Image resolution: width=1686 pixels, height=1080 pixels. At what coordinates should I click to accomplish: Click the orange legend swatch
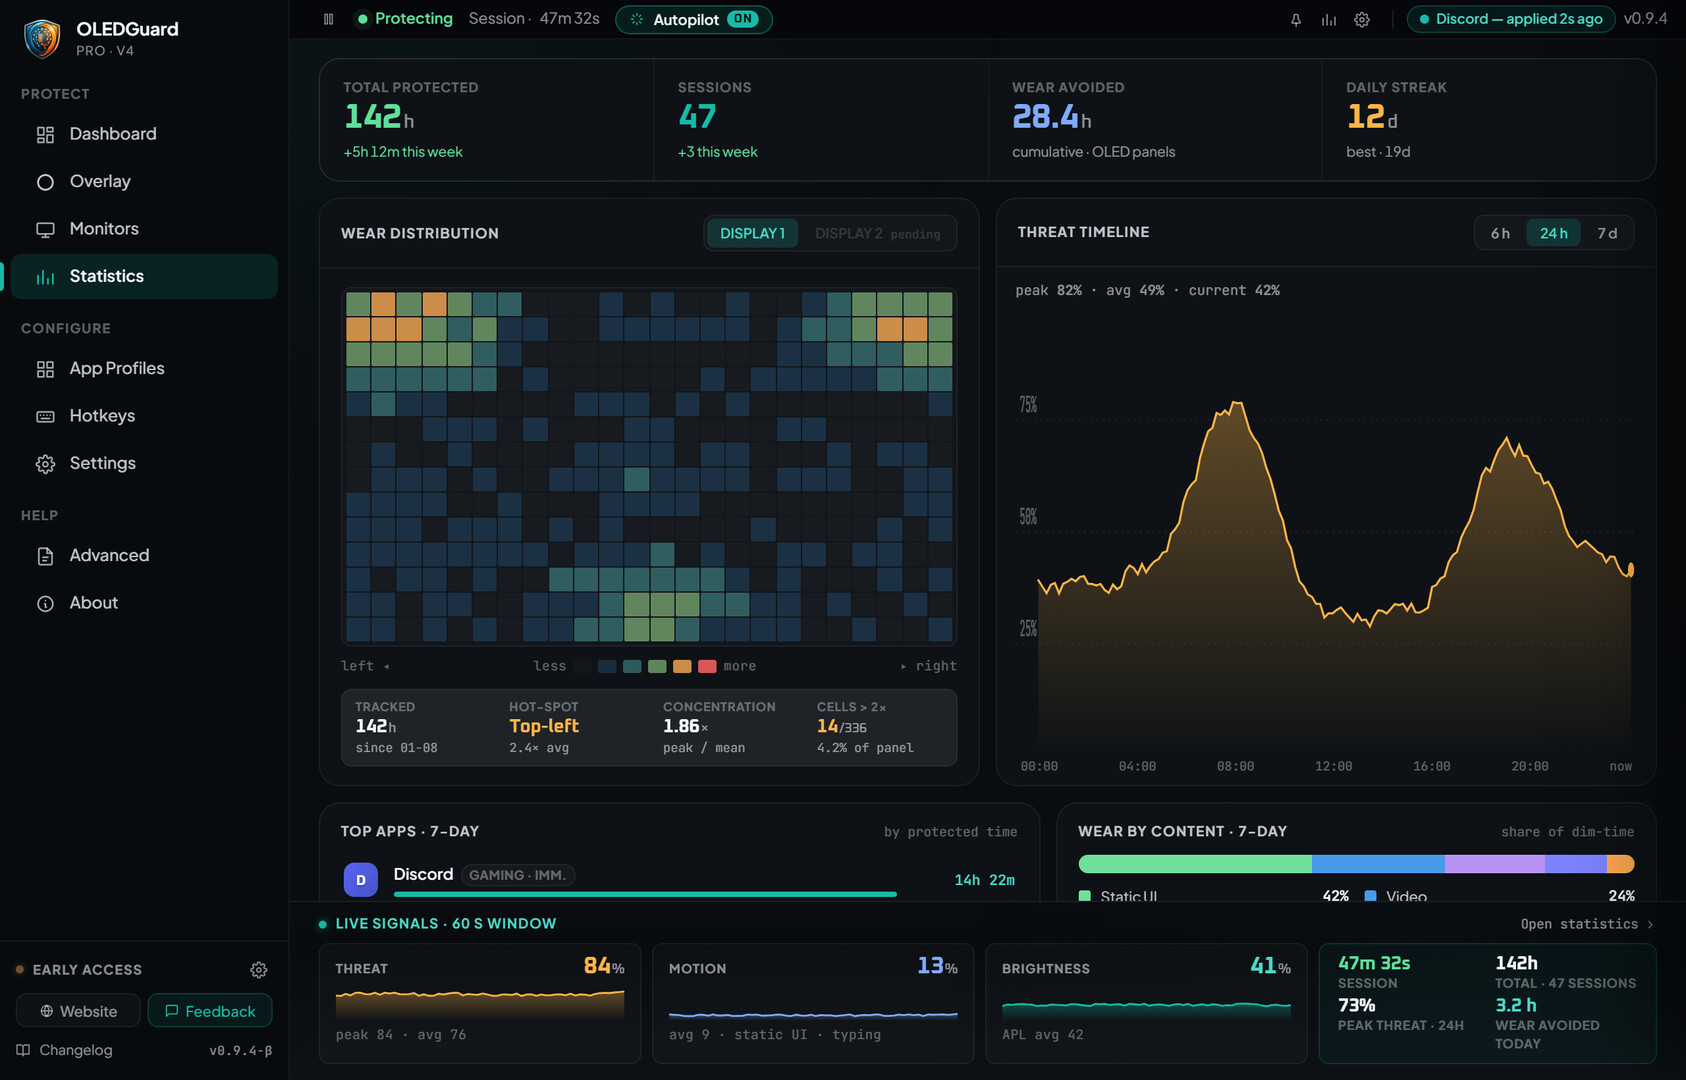[682, 666]
